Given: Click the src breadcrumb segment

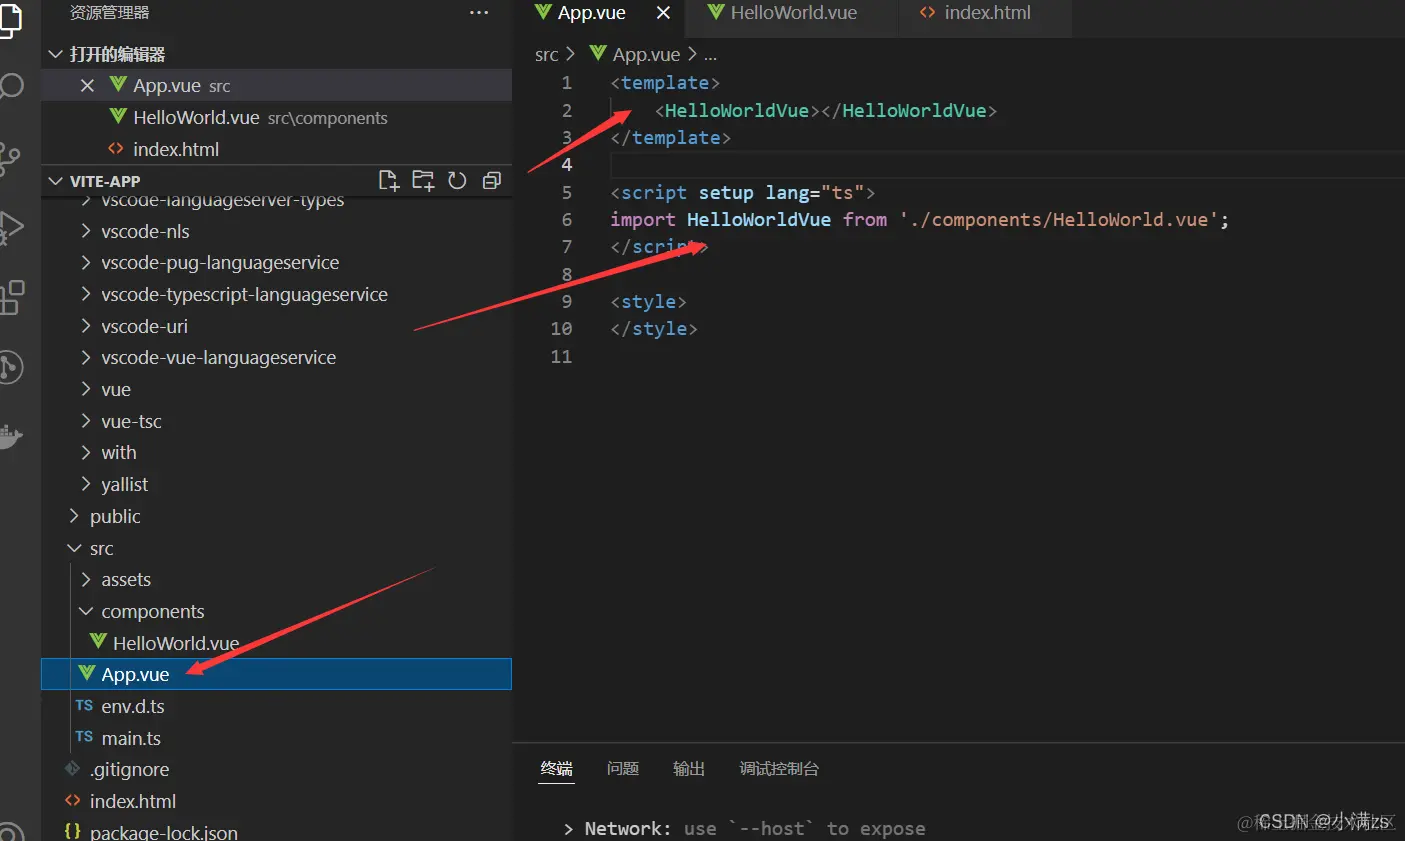Looking at the screenshot, I should click(x=546, y=55).
